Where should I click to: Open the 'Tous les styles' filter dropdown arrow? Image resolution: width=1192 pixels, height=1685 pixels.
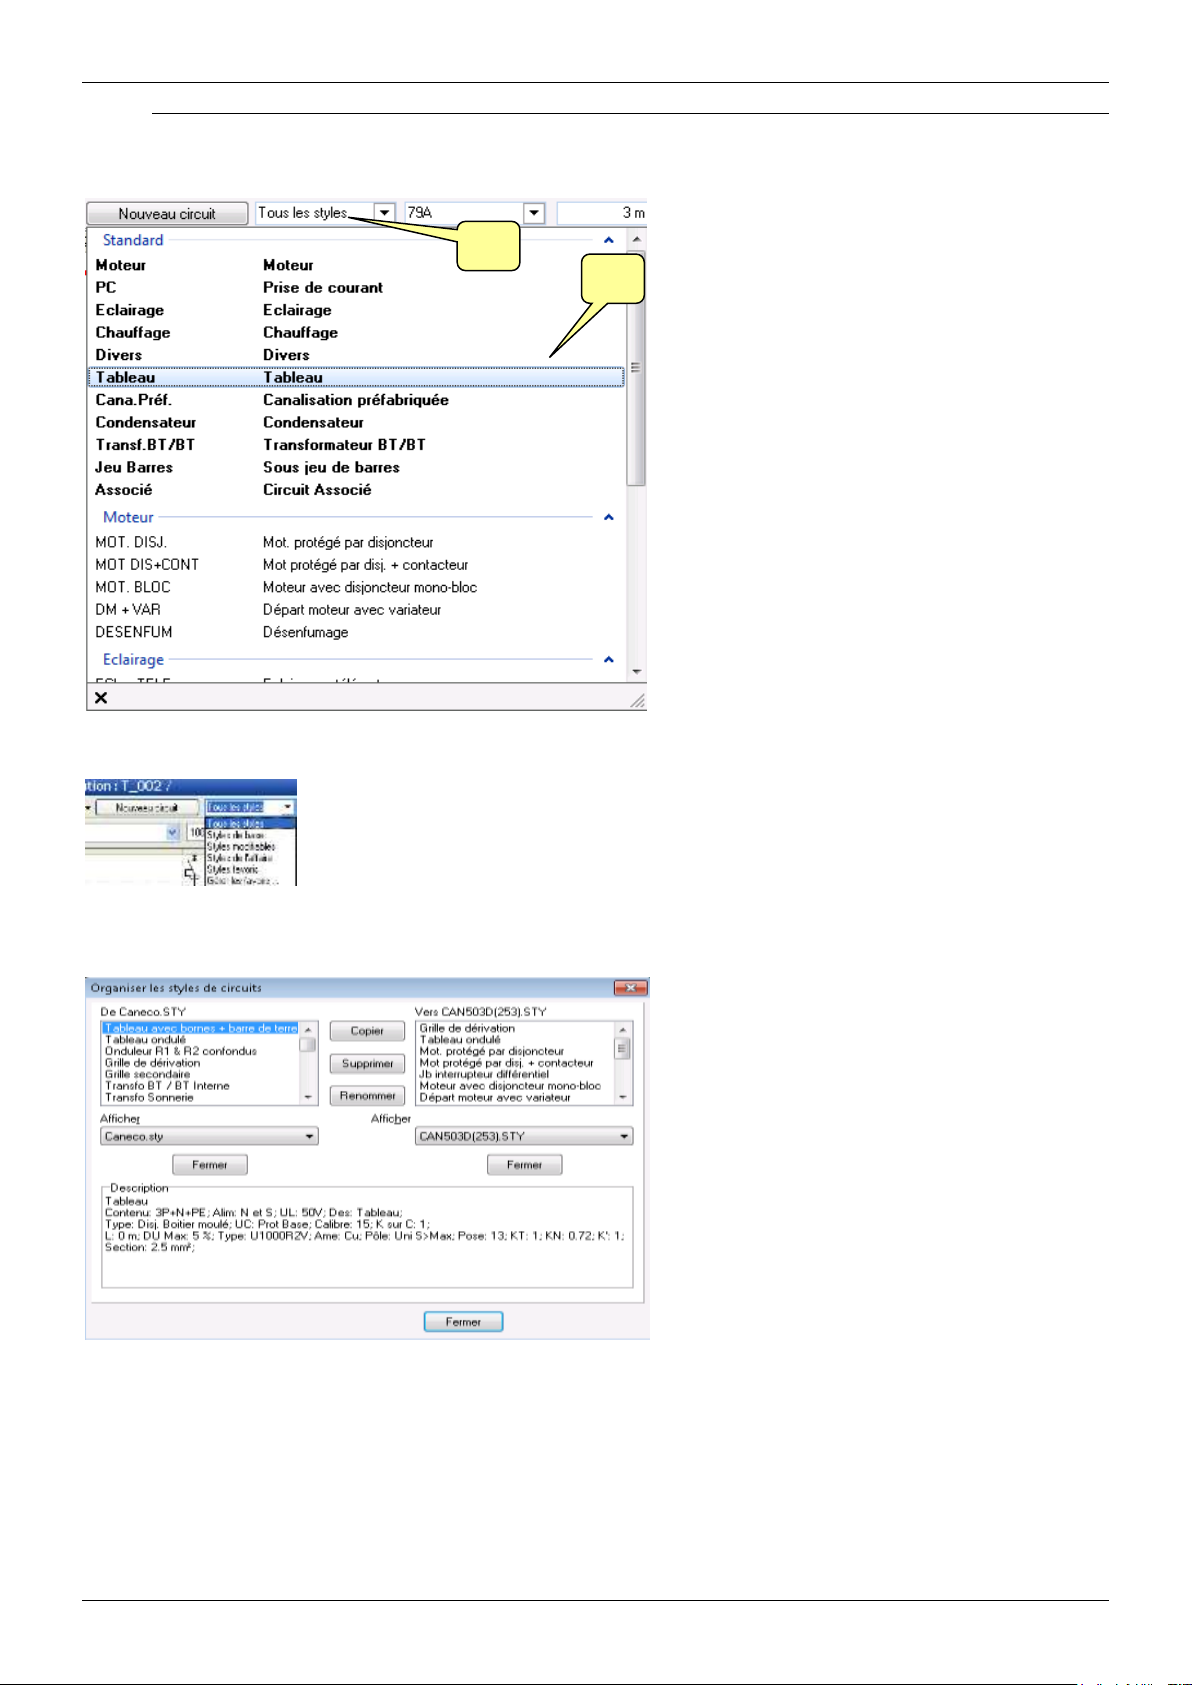coord(385,213)
